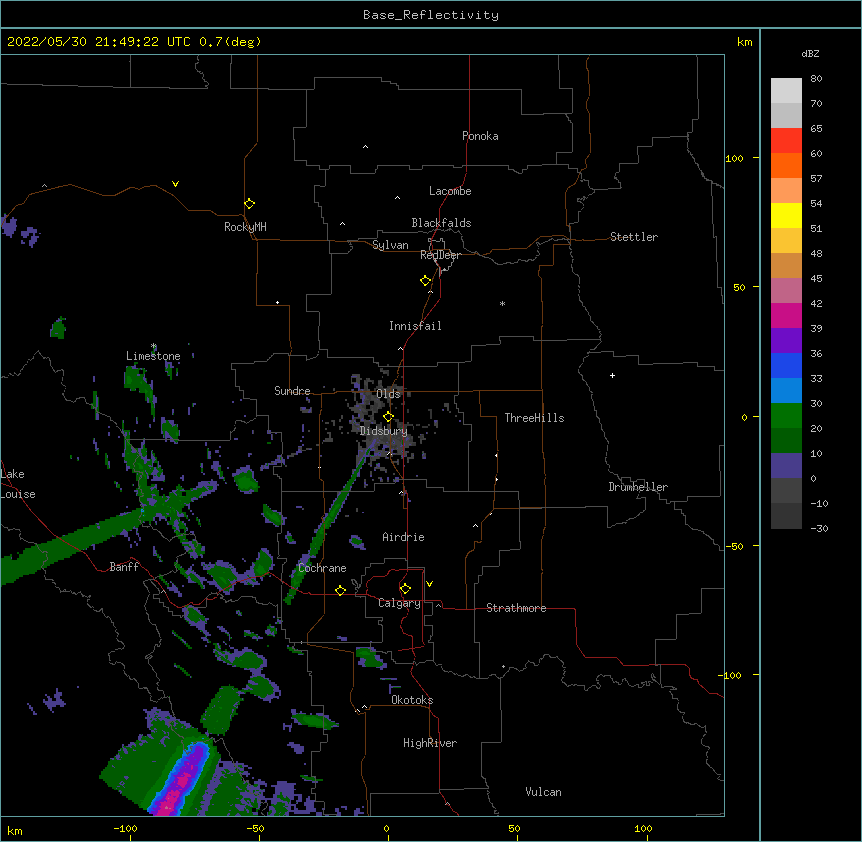
Task: Click the -100 tick label on bottom axis
Action: [125, 829]
